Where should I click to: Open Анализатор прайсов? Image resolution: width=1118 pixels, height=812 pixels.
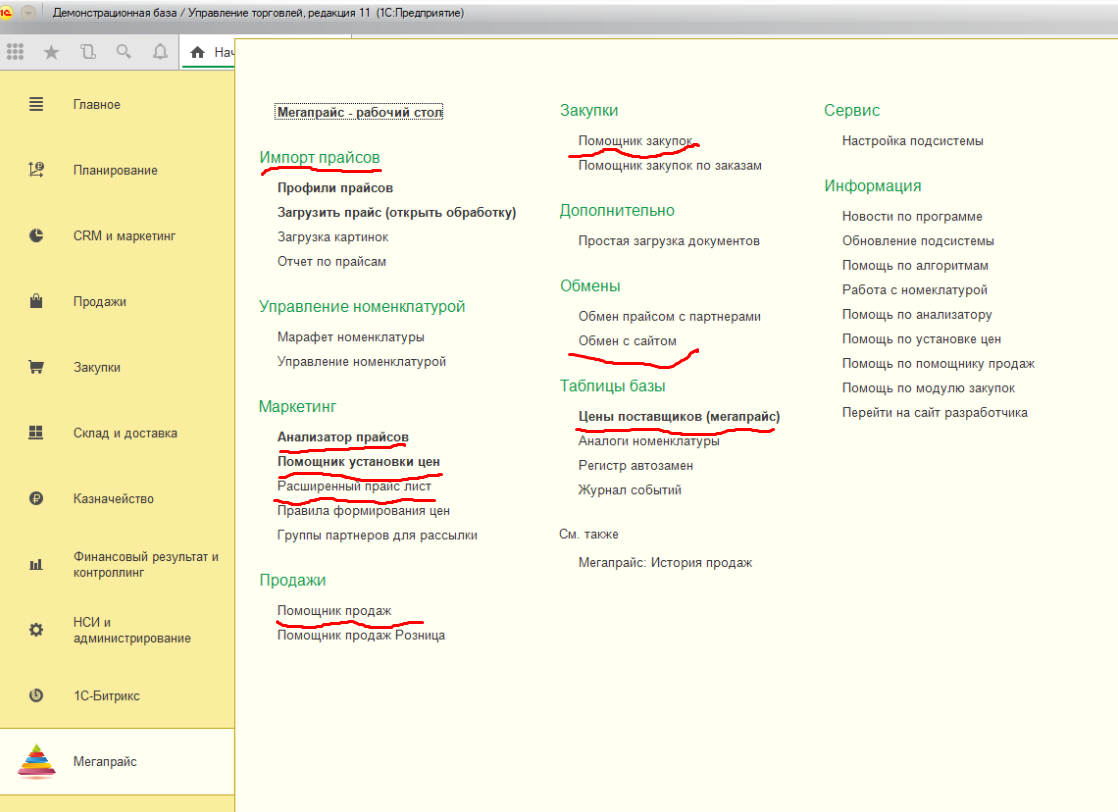point(342,437)
